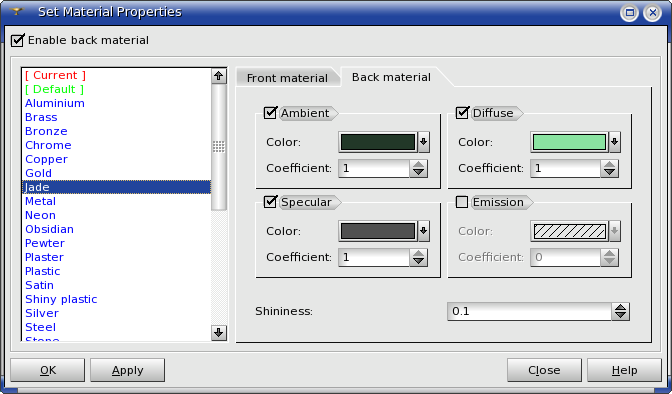672x394 pixels.
Task: Click the OK button
Action: point(48,370)
